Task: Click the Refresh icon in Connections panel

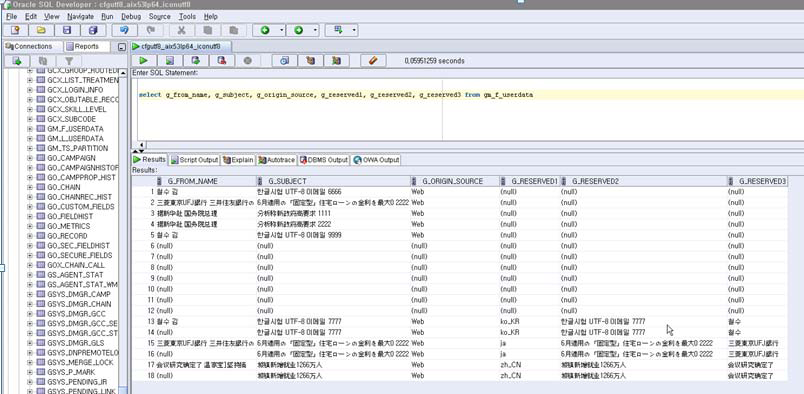Action: pos(43,61)
